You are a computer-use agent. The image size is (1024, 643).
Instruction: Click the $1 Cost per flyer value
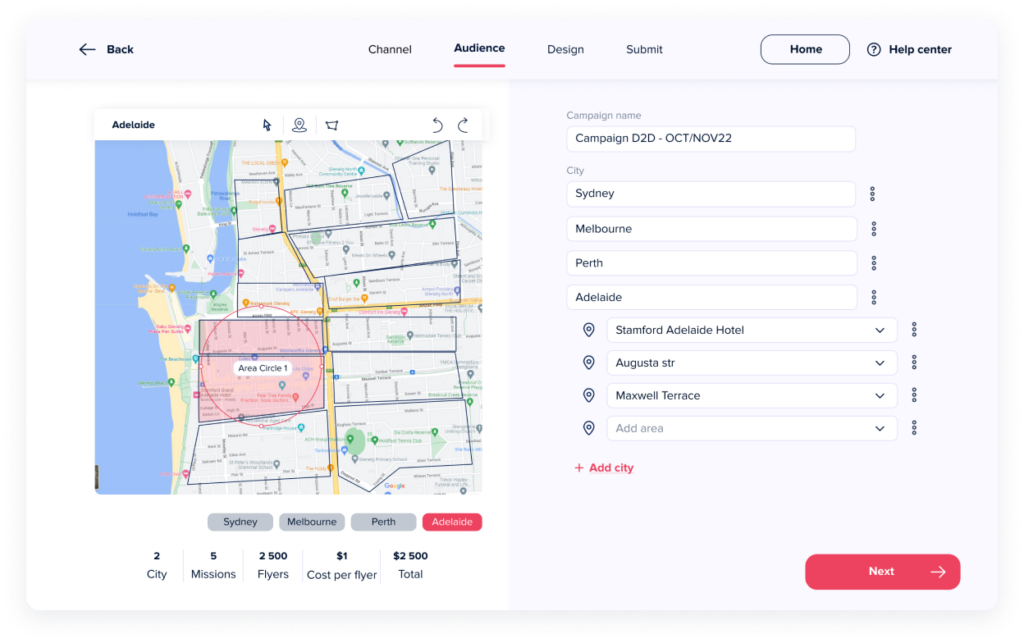click(342, 556)
